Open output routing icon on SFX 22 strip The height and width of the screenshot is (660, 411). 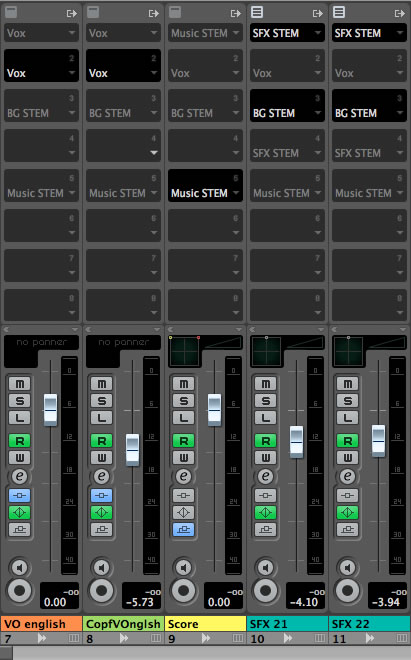pos(399,13)
